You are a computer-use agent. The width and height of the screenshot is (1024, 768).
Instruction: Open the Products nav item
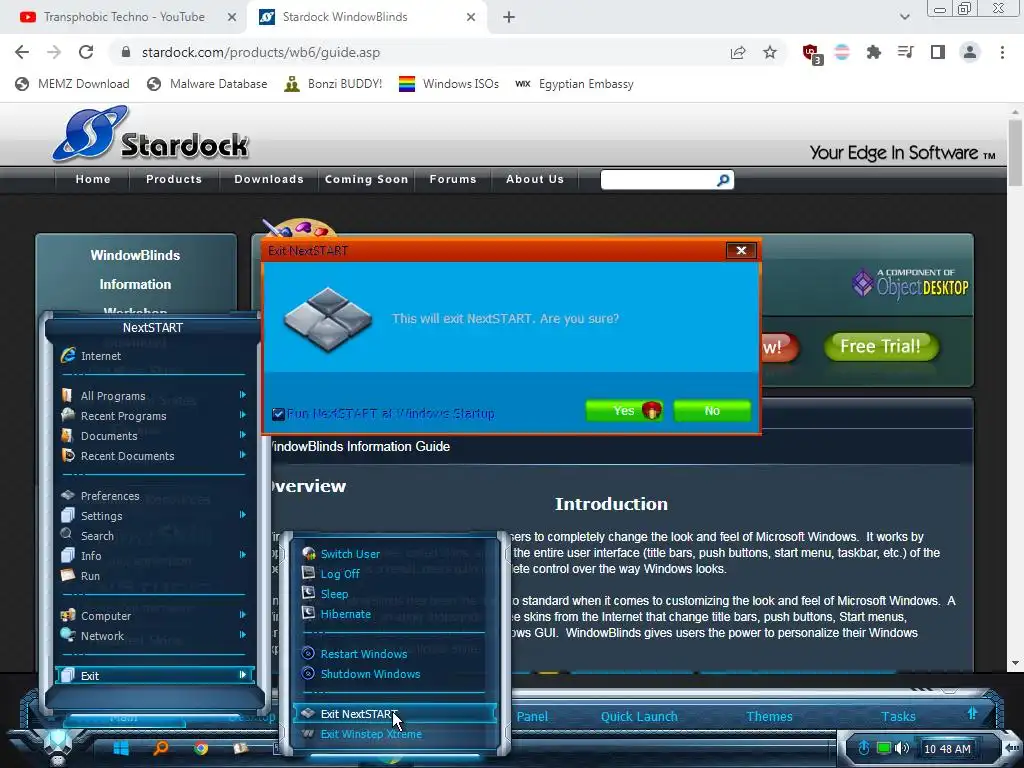point(174,179)
